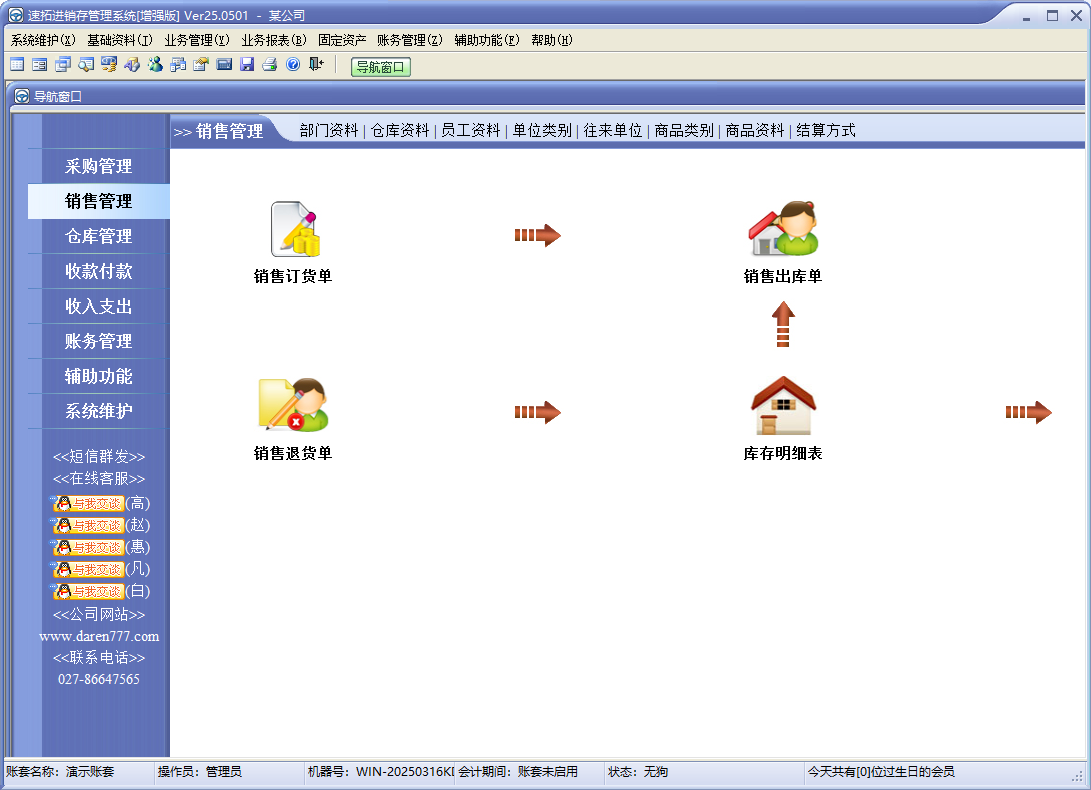Click the linked documents toolbar icon
The image size is (1091, 790).
[x=178, y=65]
